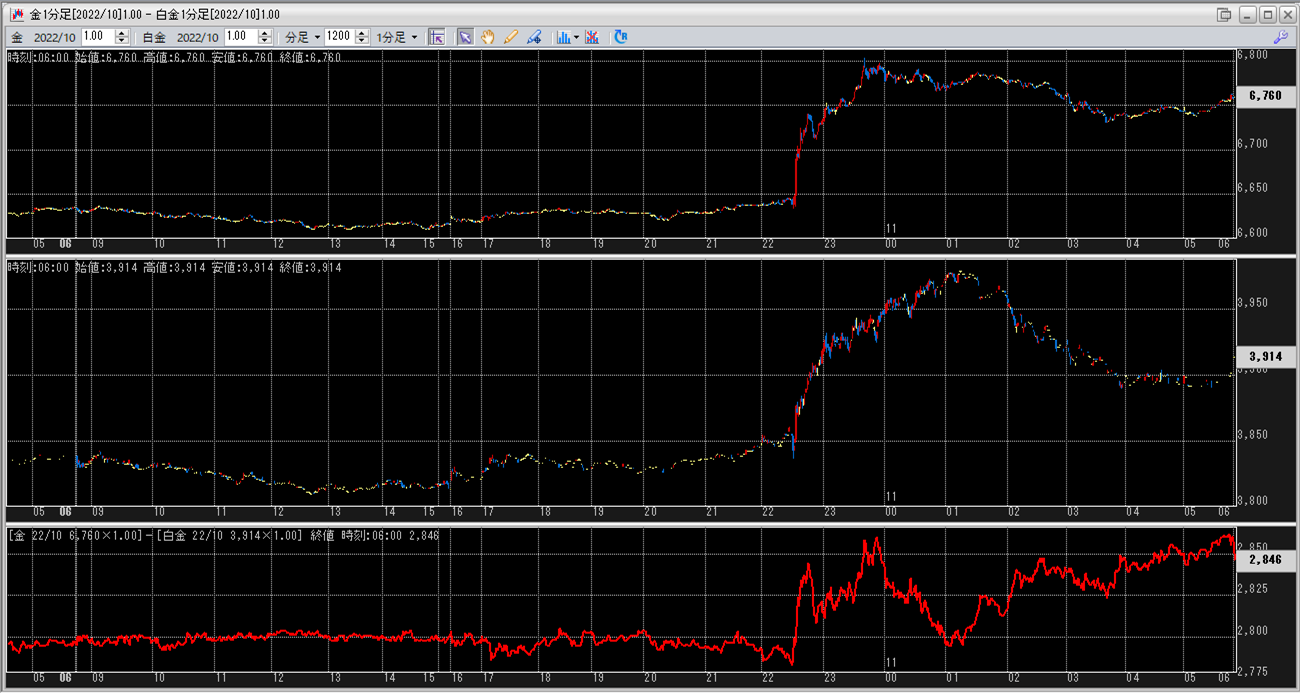Viewport: 1300px width, 694px height.
Task: Click the remove indicators chart icon
Action: [x=592, y=37]
